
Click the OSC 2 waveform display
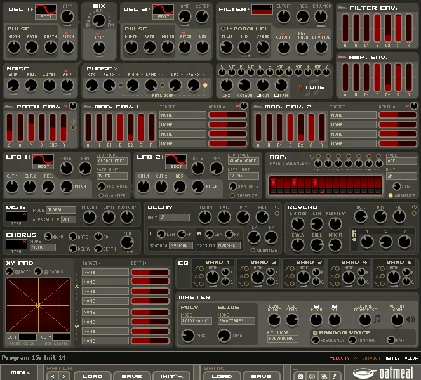[163, 12]
